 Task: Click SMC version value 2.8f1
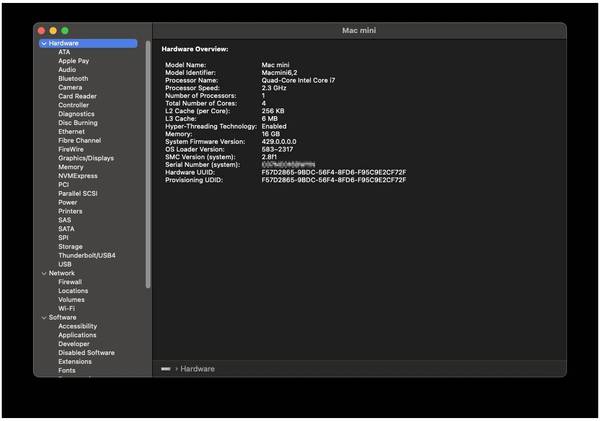click(269, 157)
